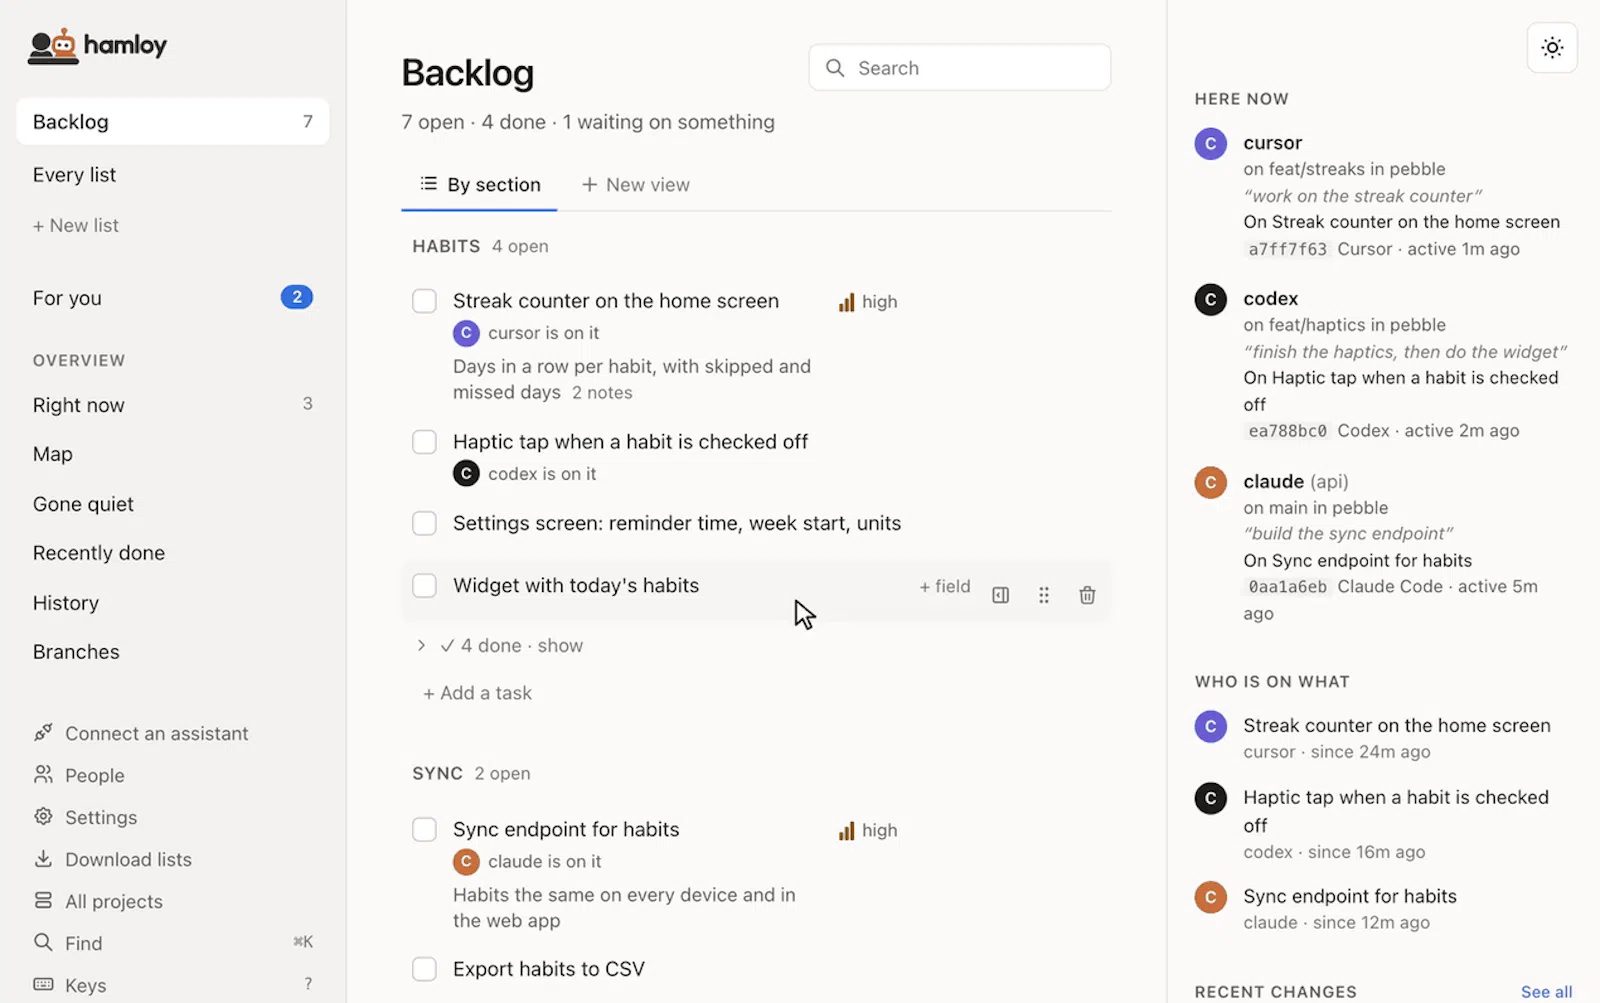Check off Settings screen task
Screen dimensions: 1600x1003
pyautogui.click(x=424, y=523)
